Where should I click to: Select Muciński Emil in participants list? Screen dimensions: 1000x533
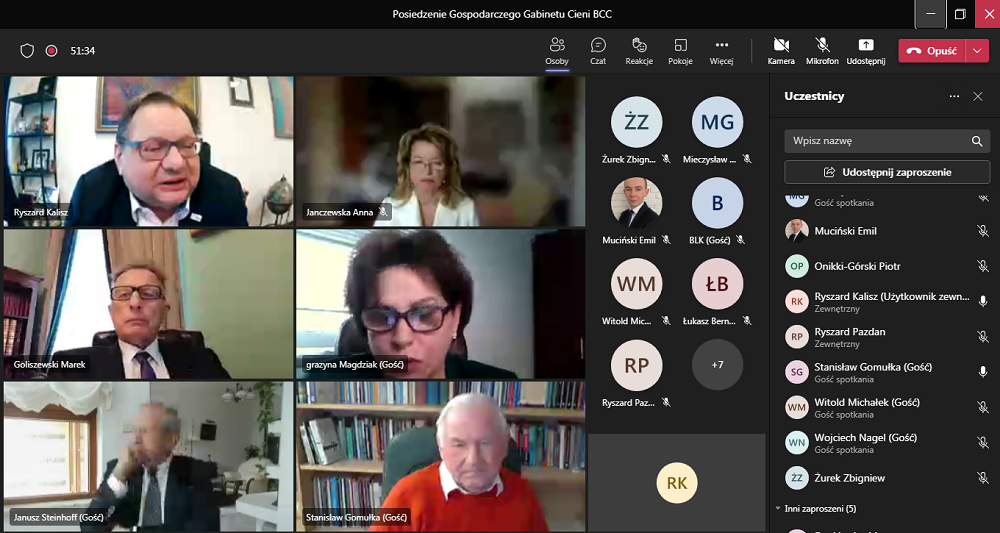(887, 231)
